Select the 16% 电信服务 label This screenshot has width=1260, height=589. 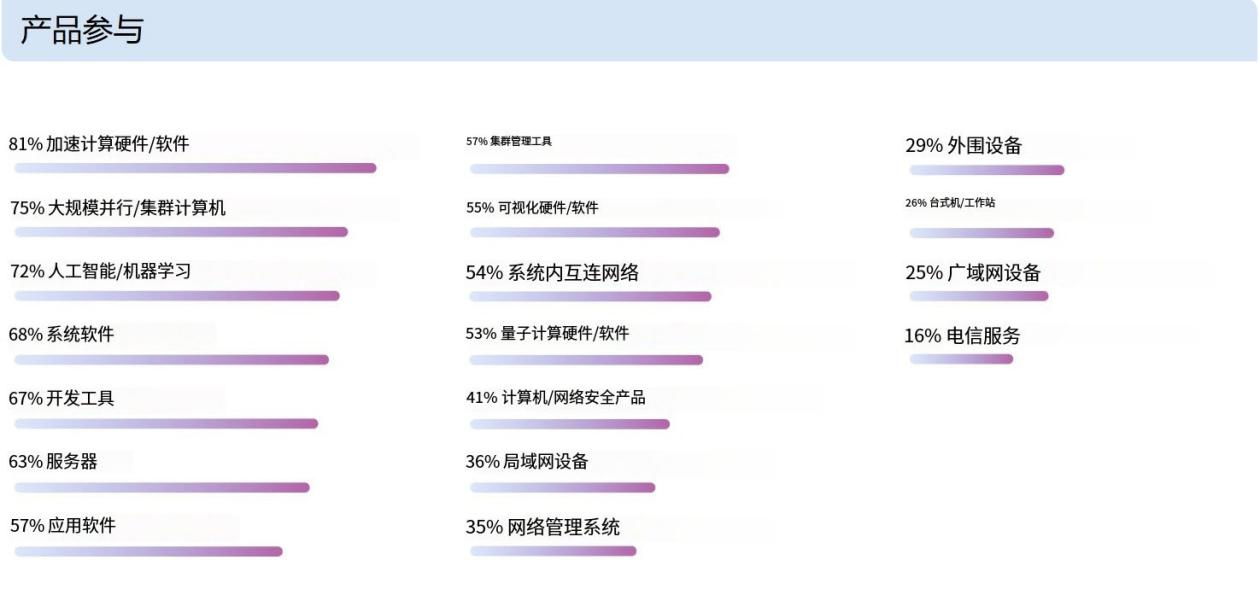pos(962,336)
